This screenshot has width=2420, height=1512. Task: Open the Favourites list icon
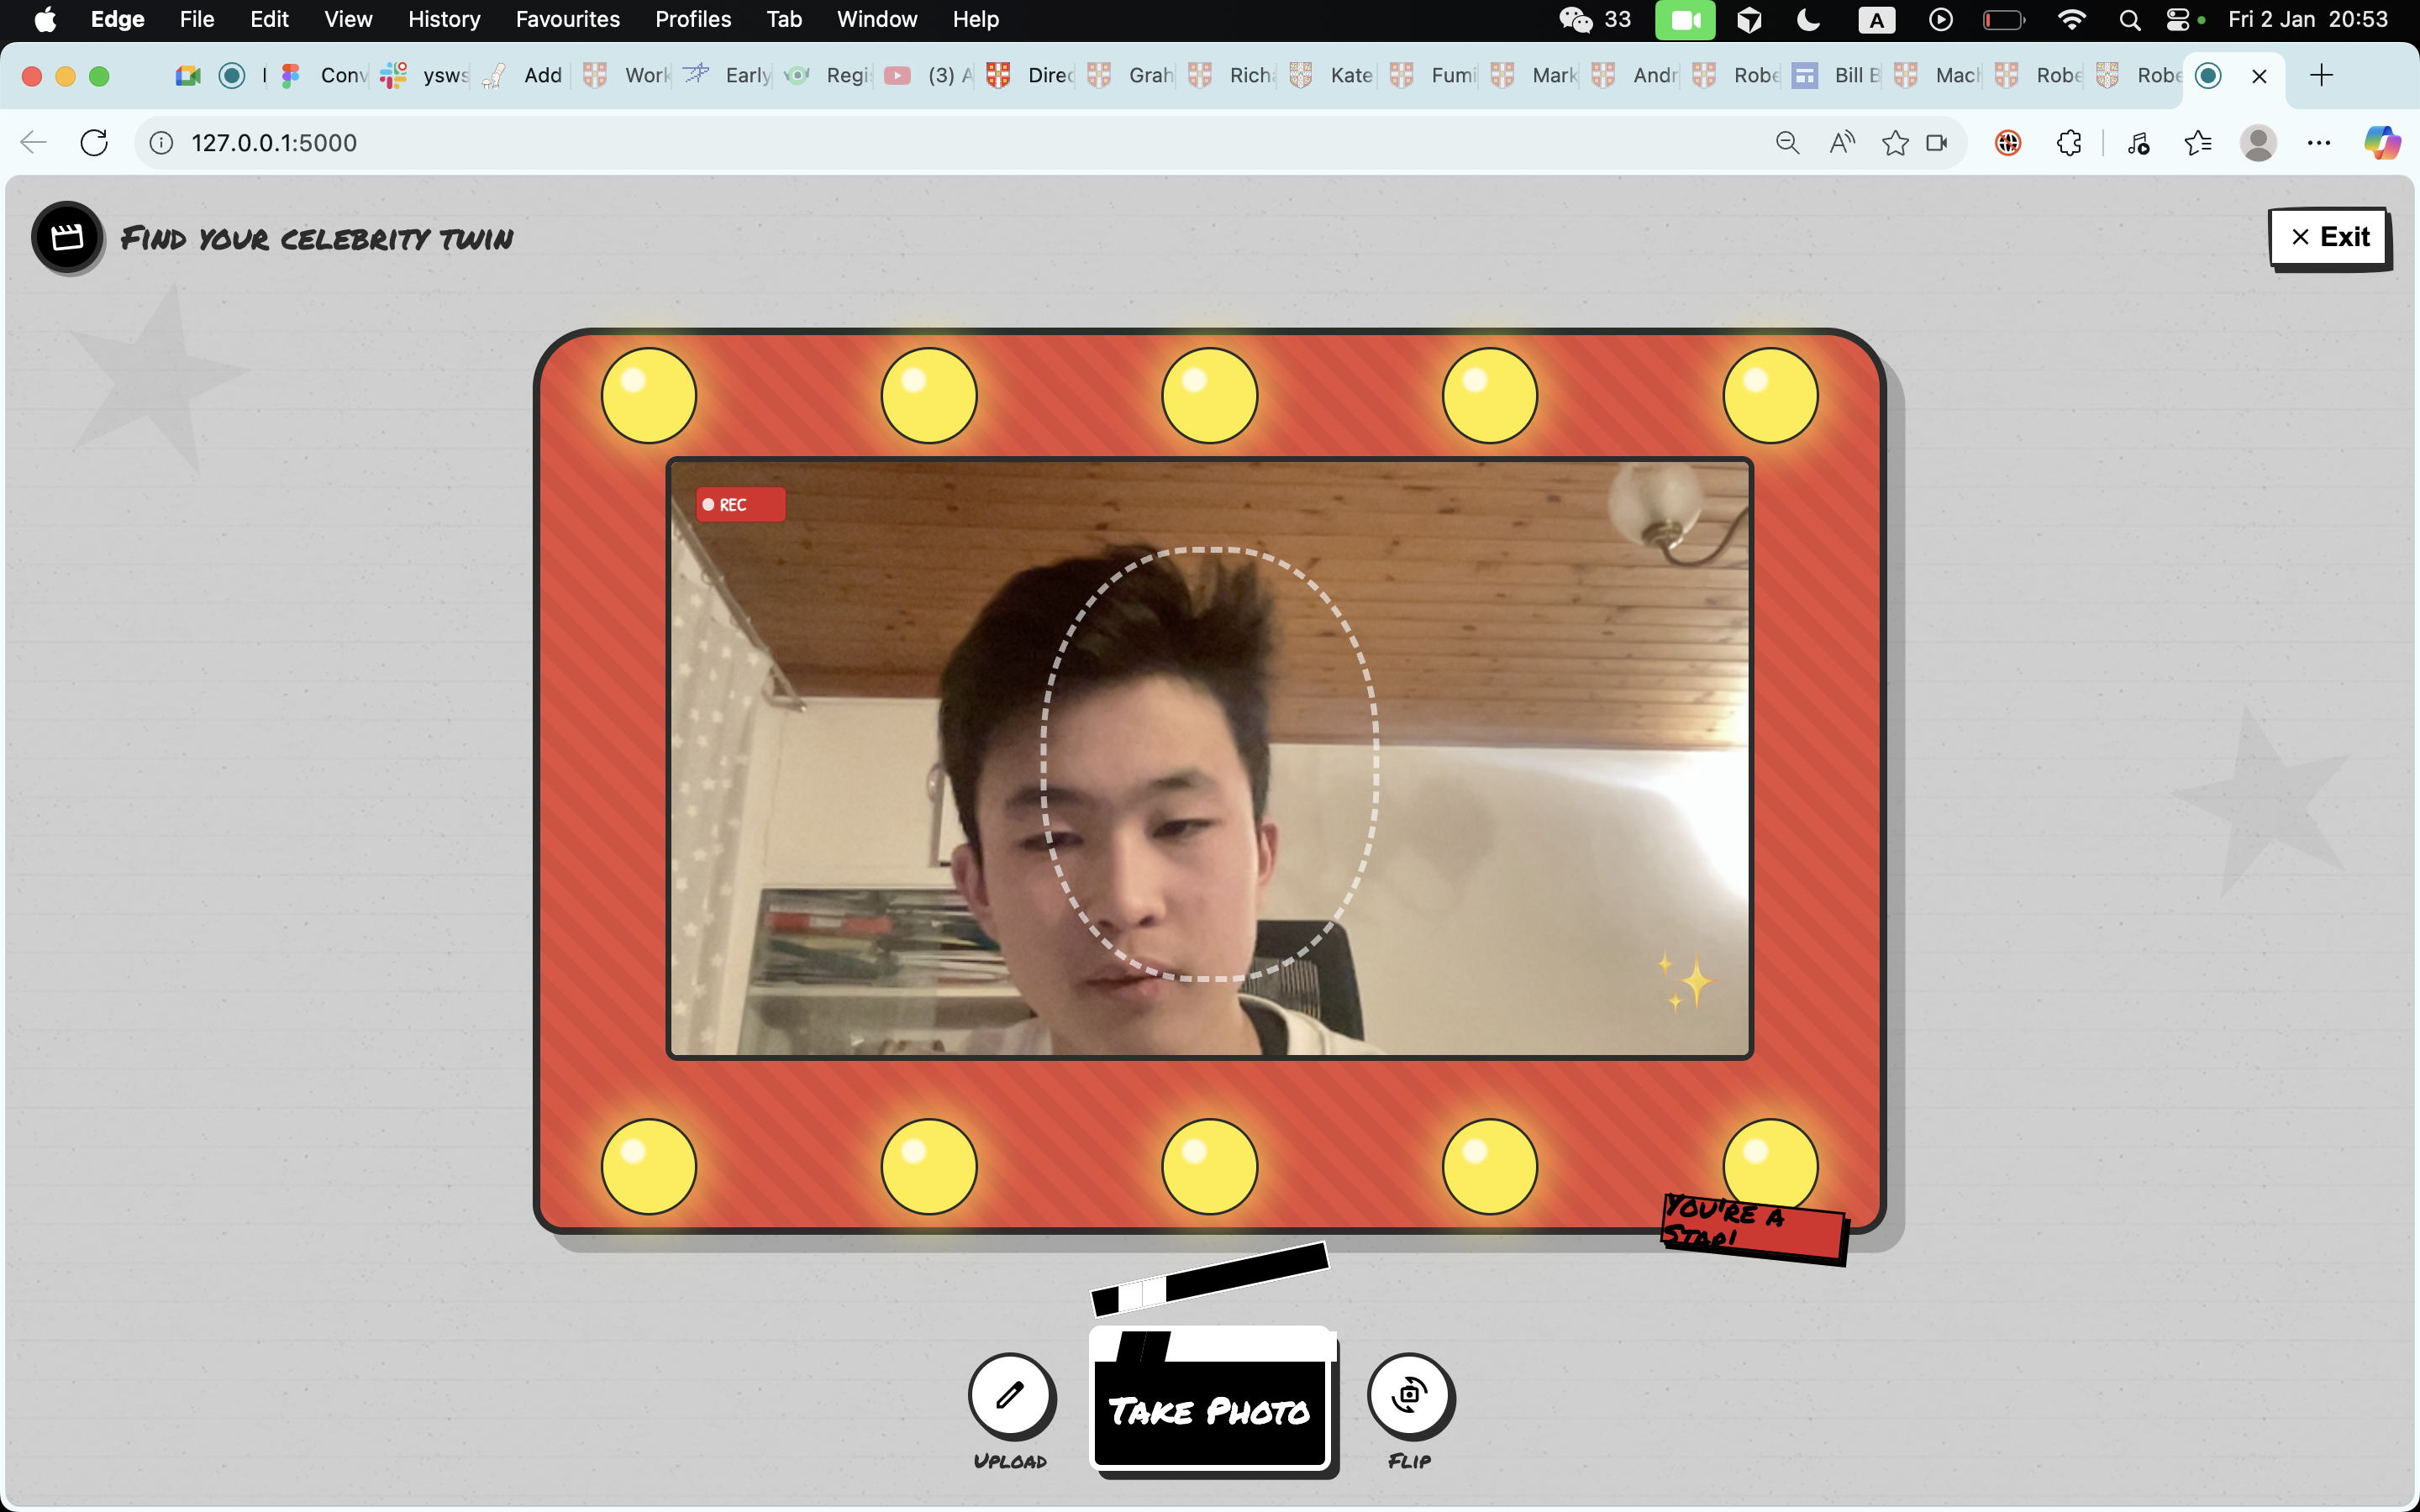pyautogui.click(x=2197, y=143)
